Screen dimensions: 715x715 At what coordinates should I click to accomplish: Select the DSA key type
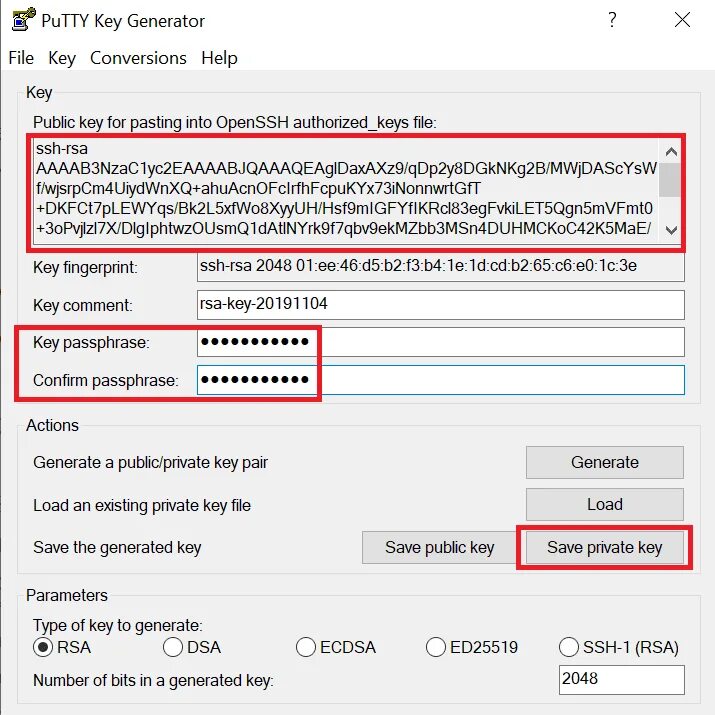click(171, 647)
